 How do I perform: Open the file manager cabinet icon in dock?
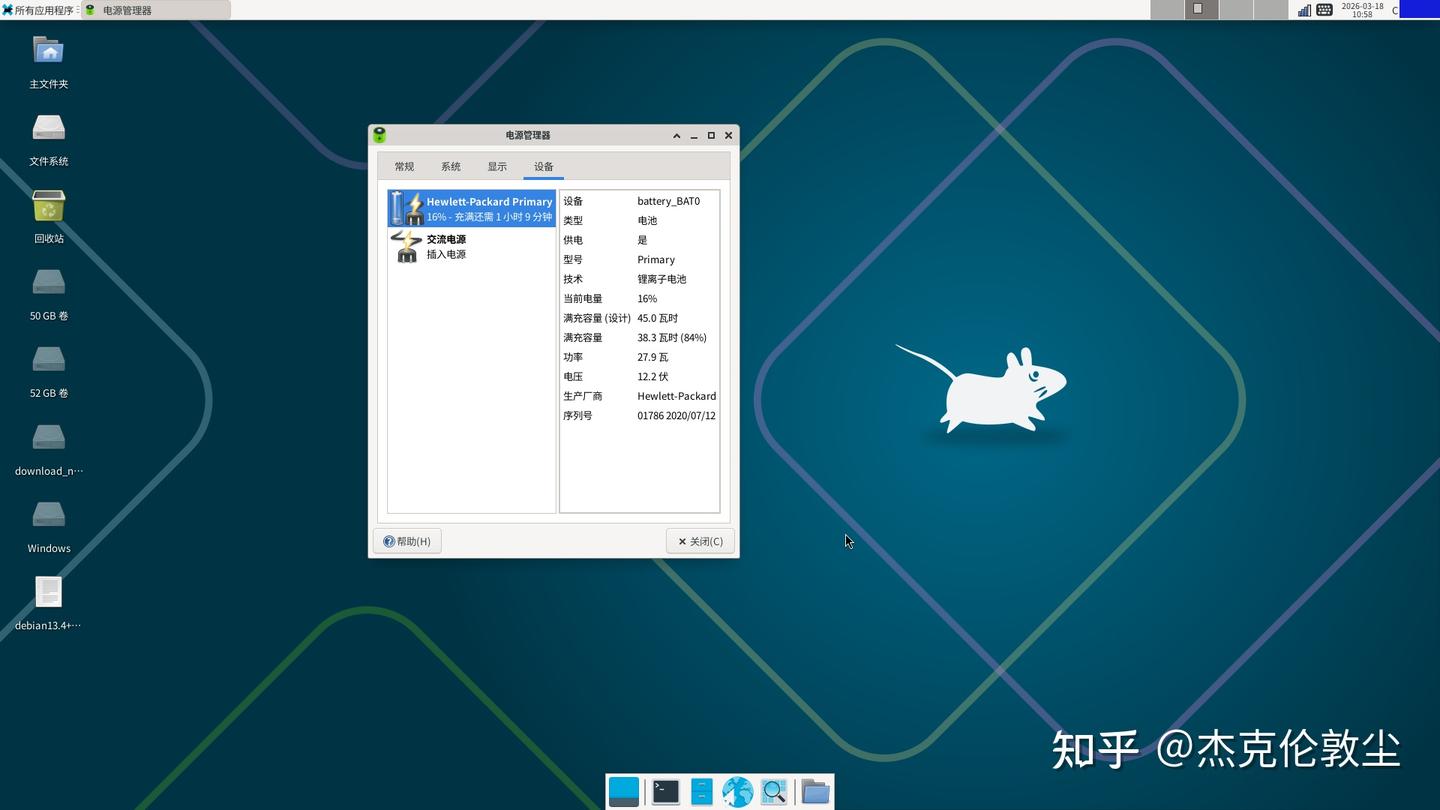point(702,791)
